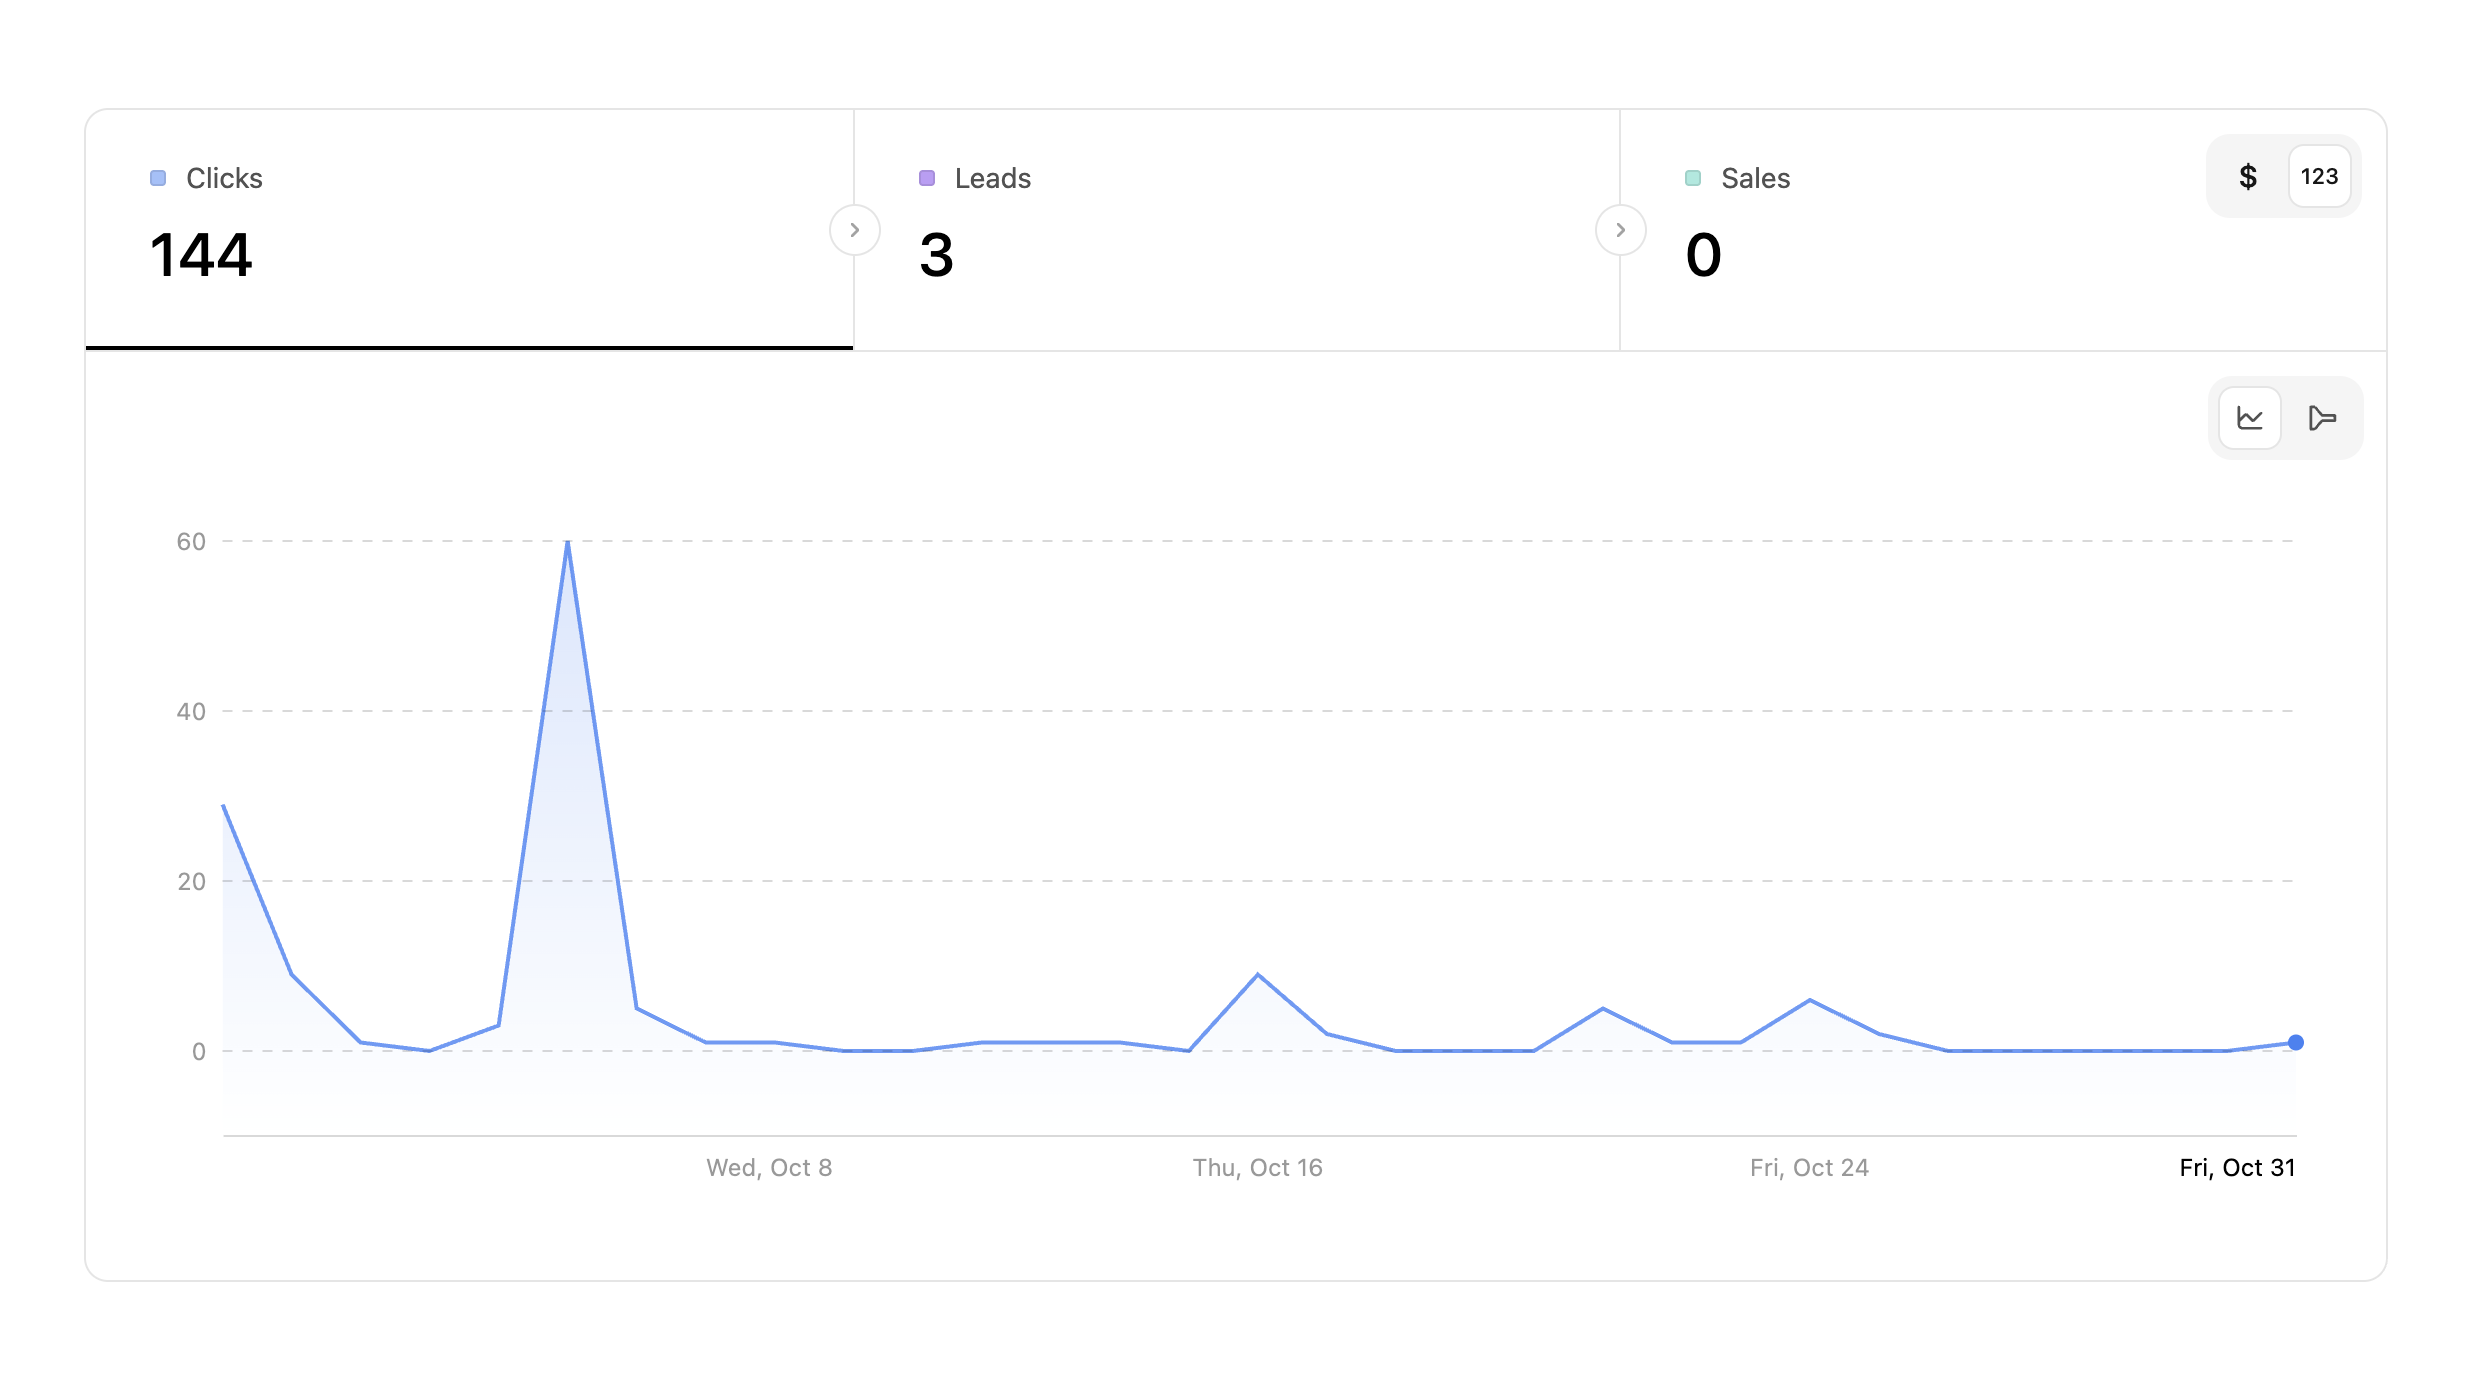Click the purple Leads color square

pyautogui.click(x=927, y=178)
